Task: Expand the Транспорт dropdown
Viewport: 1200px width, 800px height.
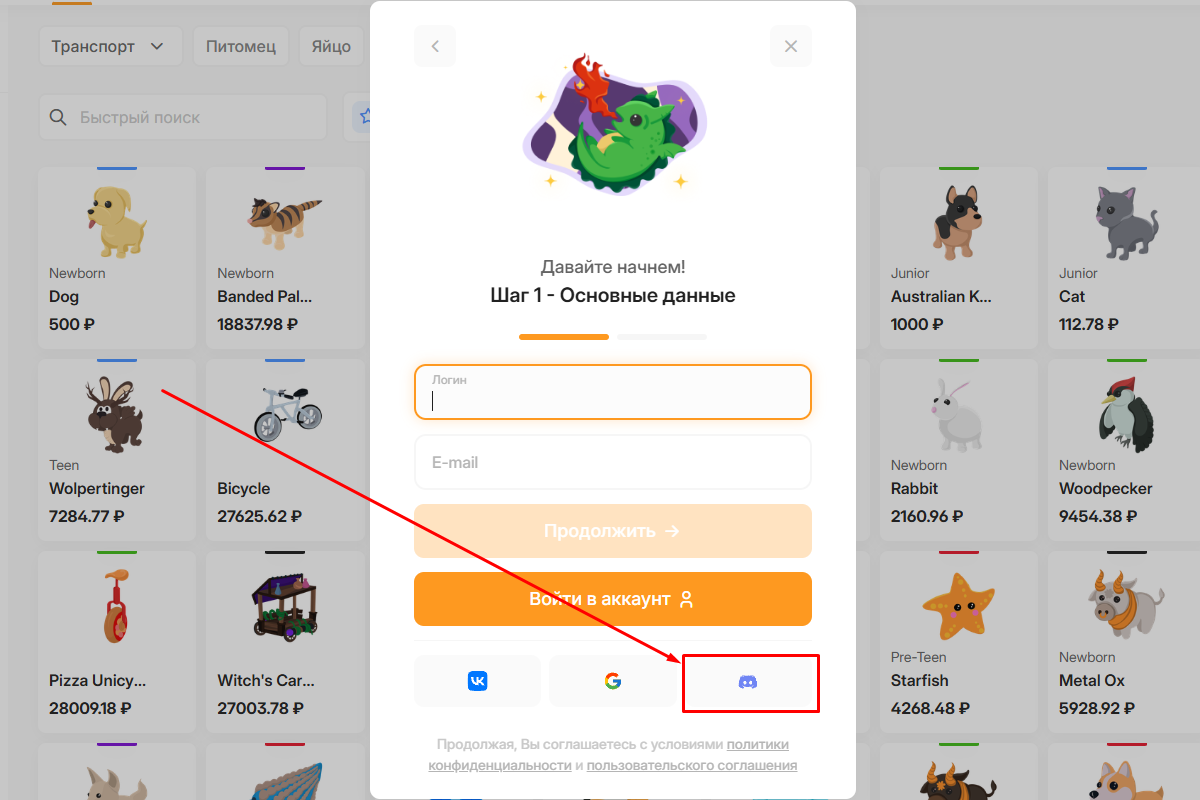Action: 110,46
